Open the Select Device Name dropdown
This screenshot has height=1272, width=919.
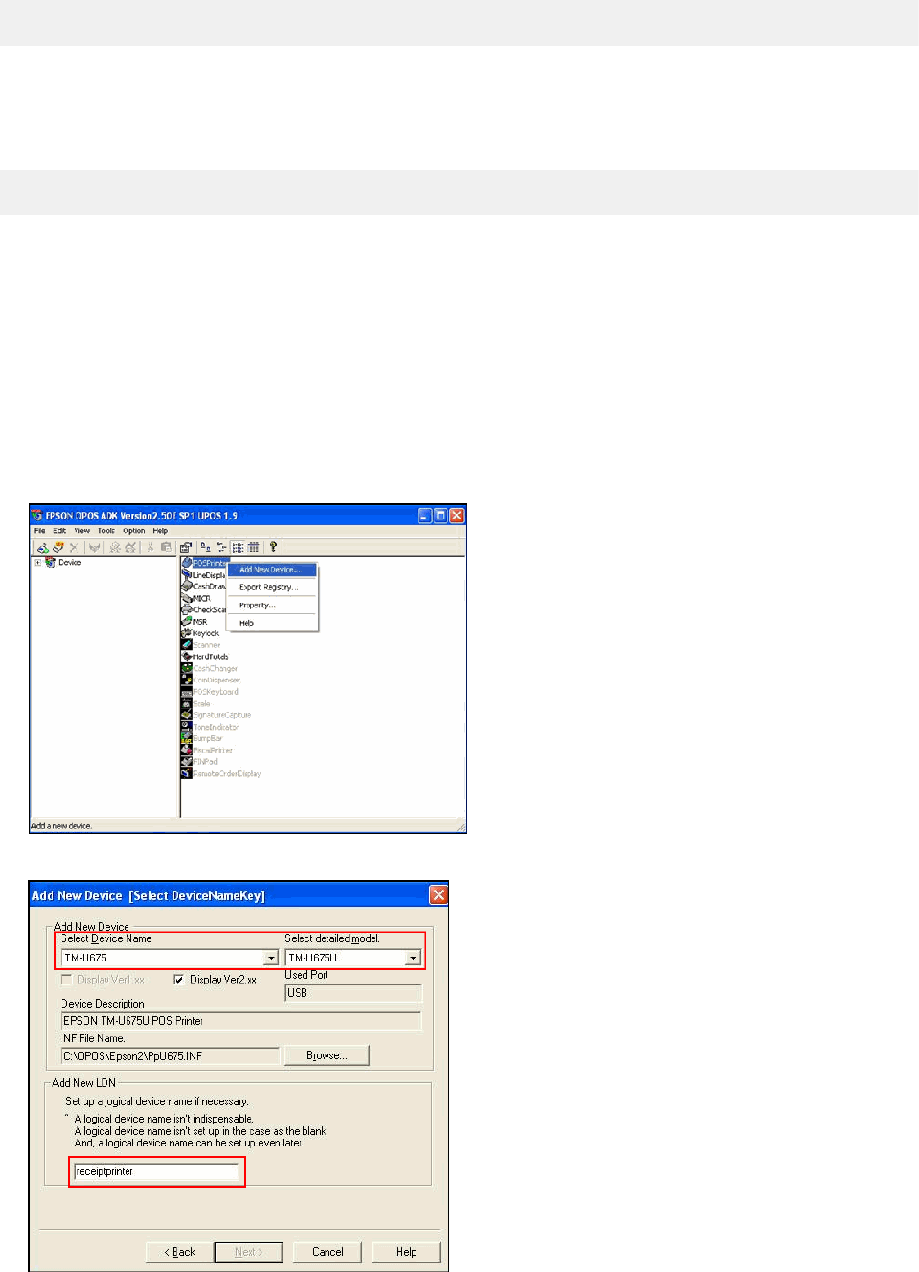coord(271,958)
